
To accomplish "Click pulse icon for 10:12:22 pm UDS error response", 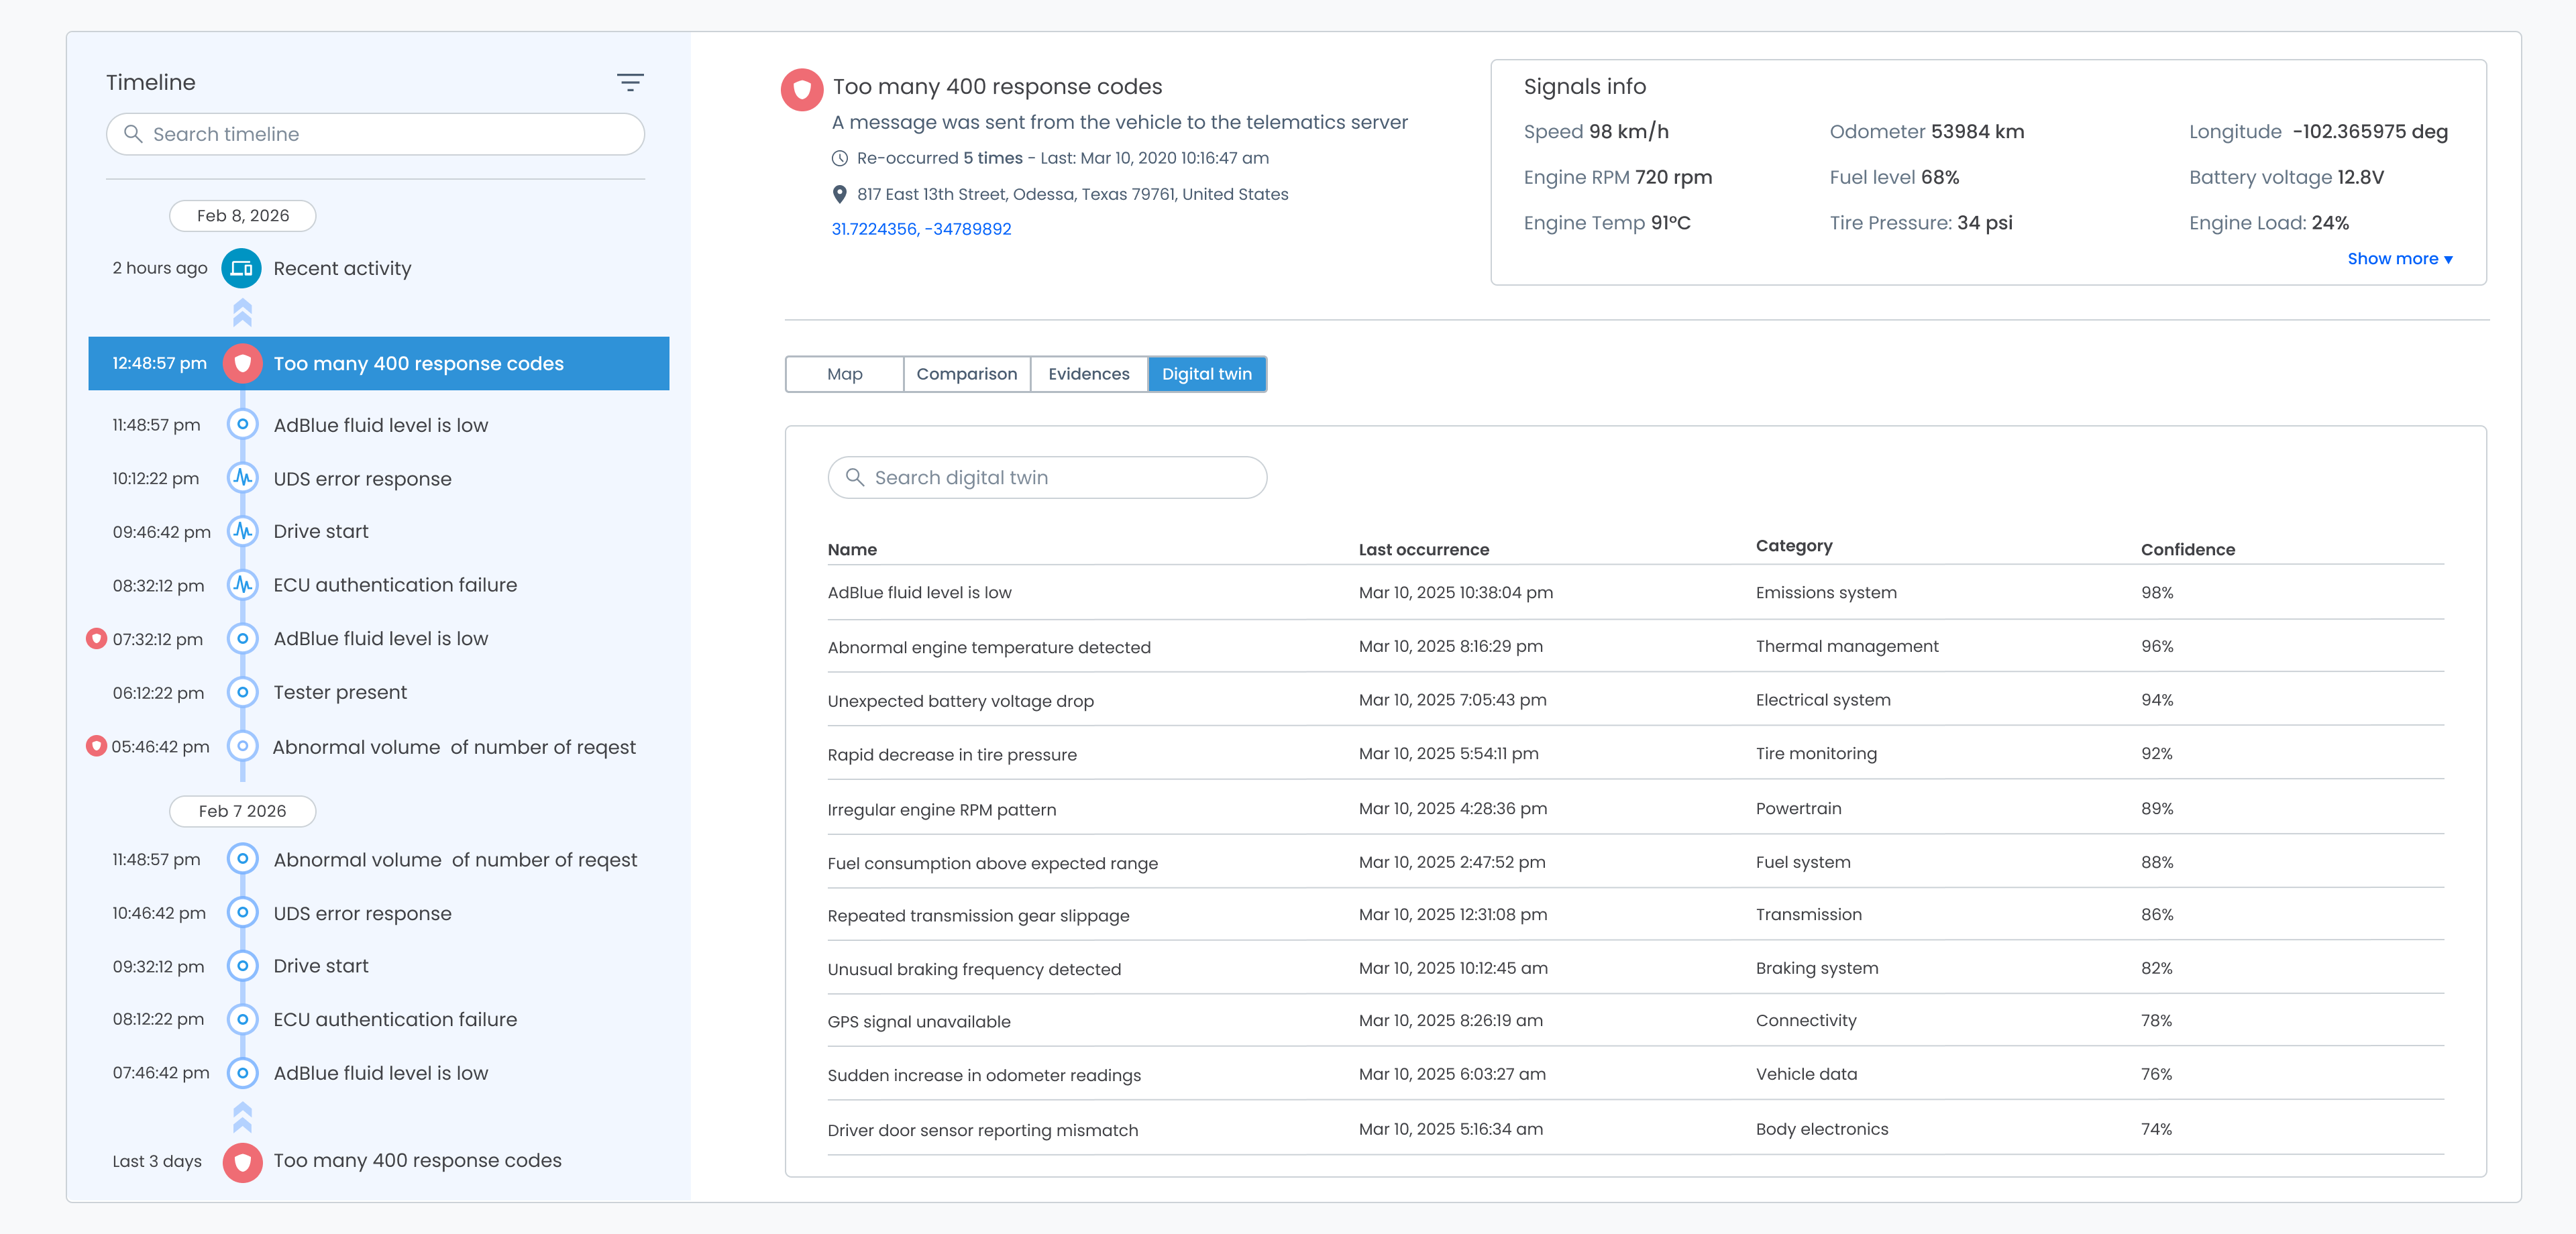I will pyautogui.click(x=242, y=478).
